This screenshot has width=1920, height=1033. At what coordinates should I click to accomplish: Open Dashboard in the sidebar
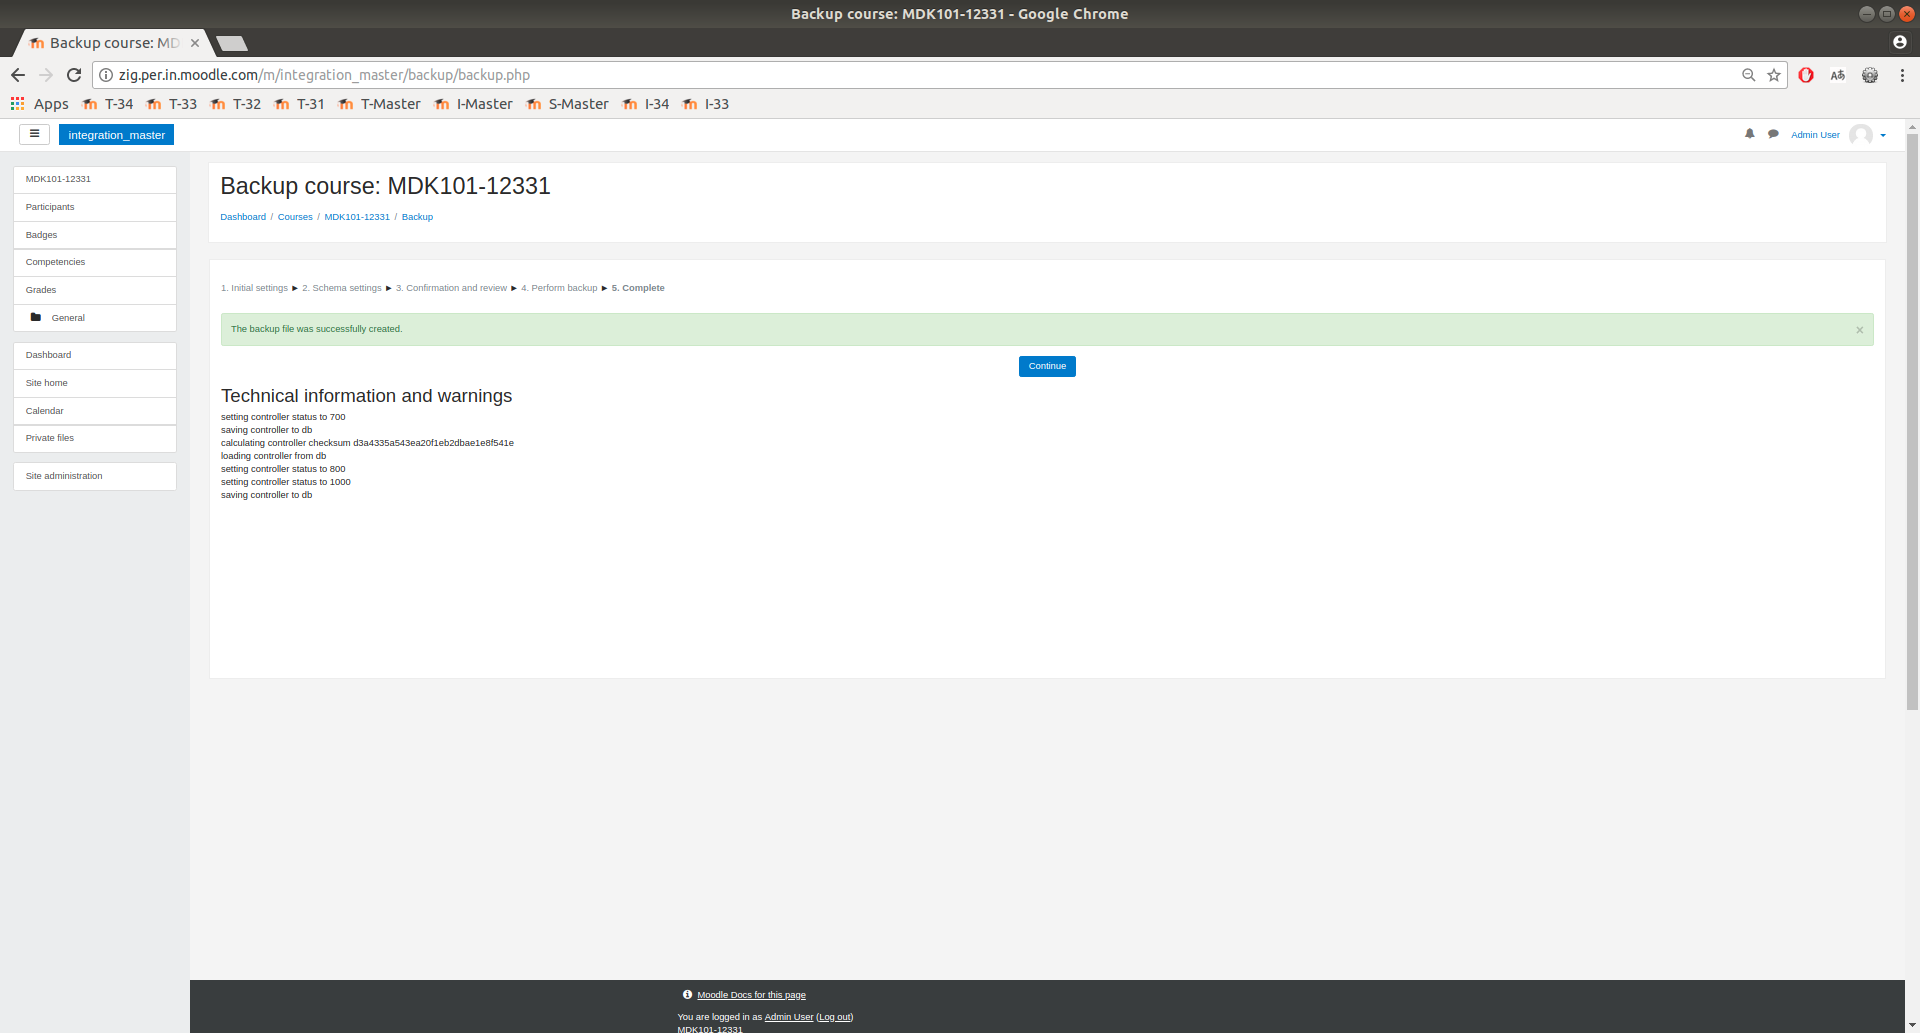[95, 355]
